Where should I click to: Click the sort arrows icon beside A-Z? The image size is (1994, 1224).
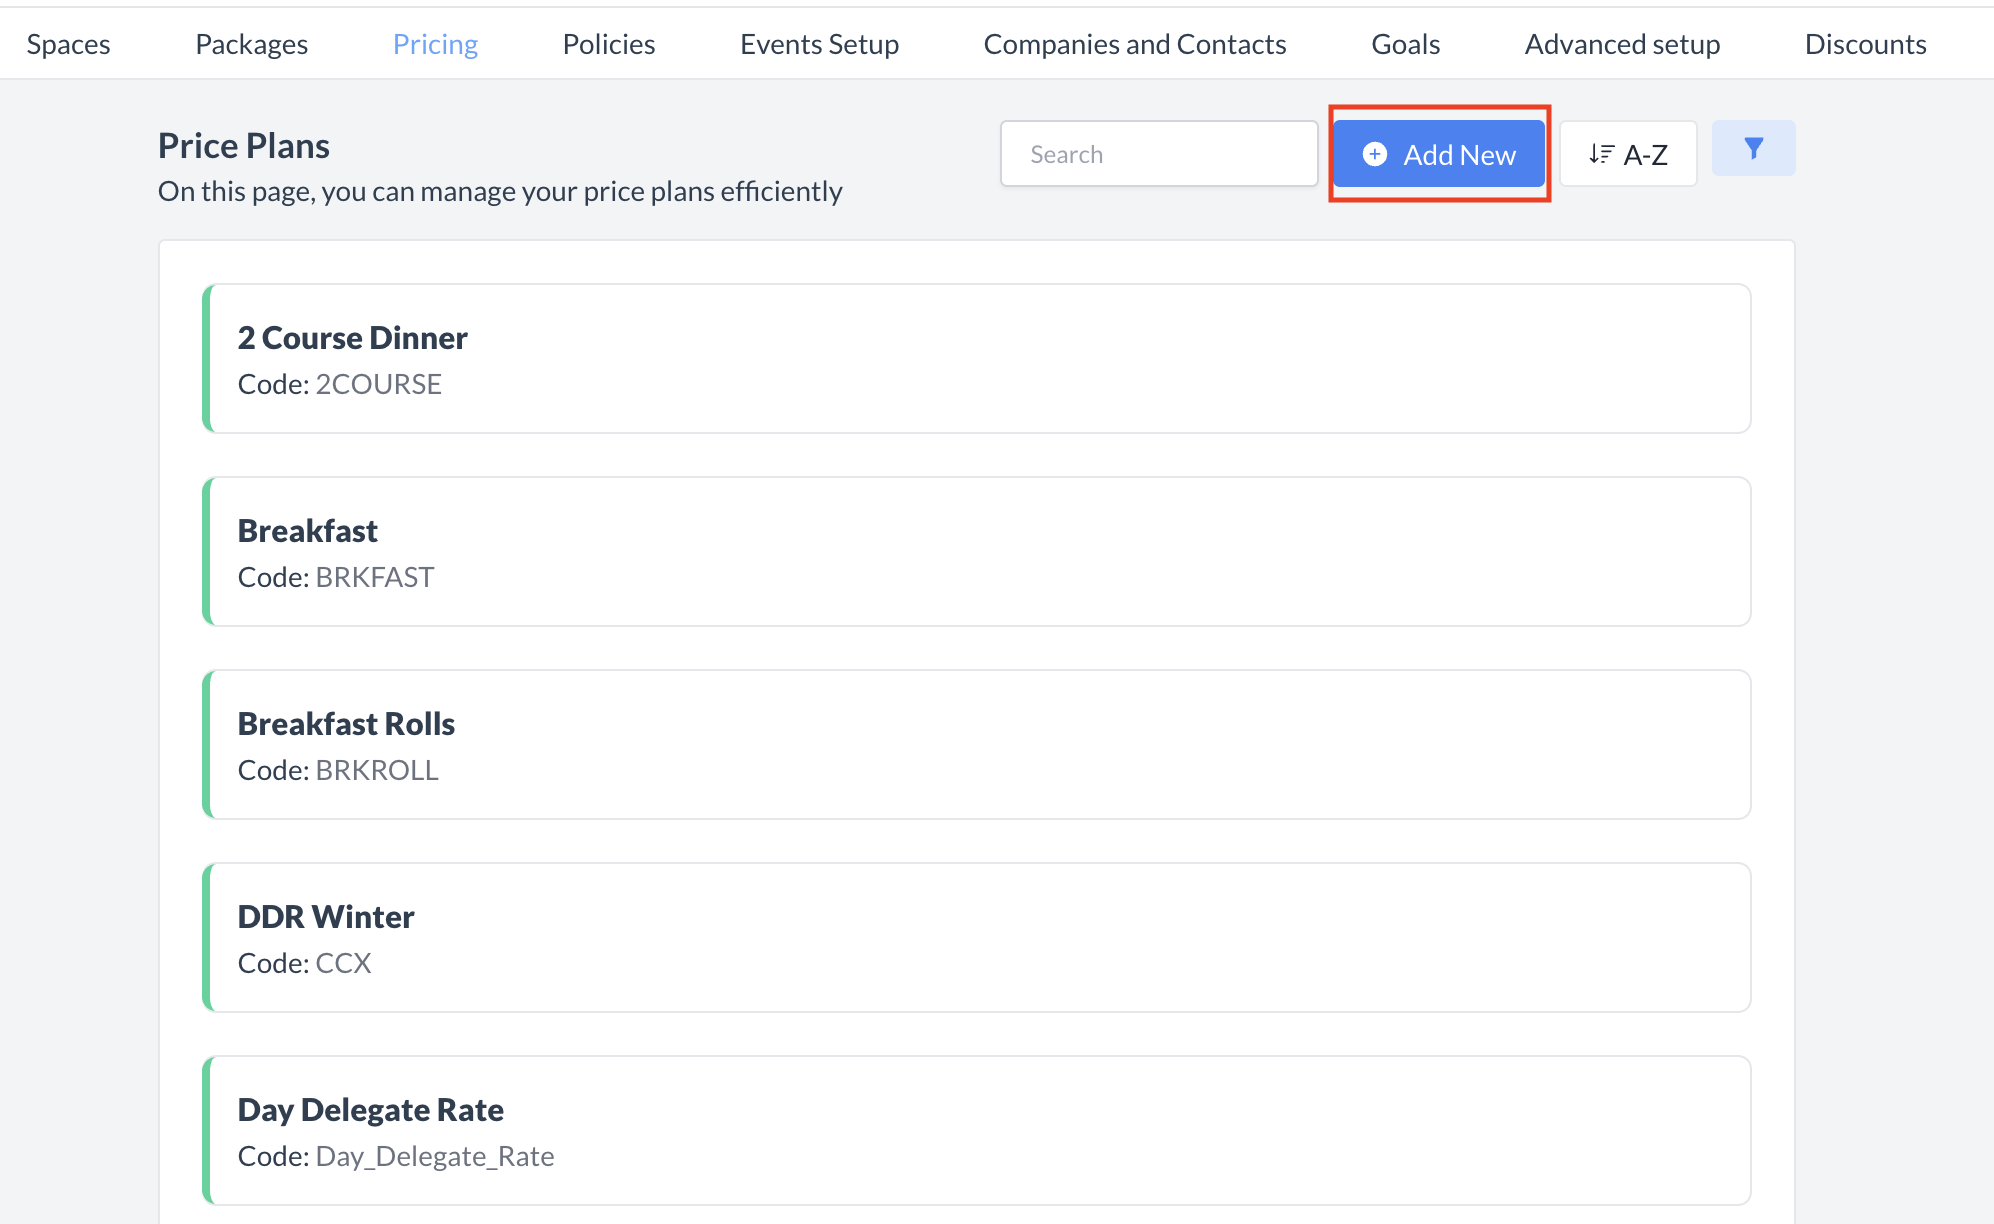(x=1601, y=154)
